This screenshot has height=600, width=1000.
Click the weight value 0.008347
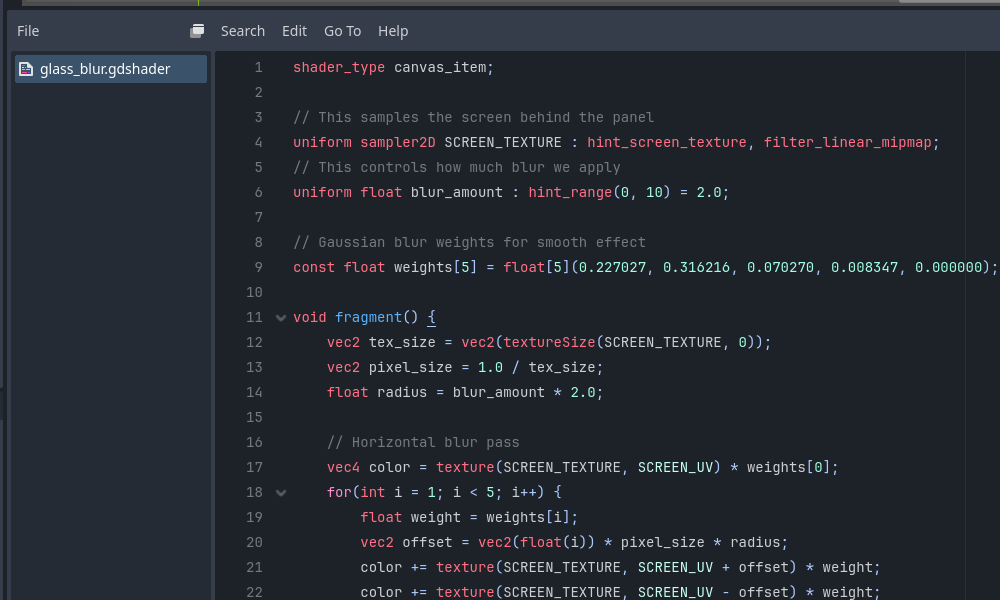(x=864, y=268)
